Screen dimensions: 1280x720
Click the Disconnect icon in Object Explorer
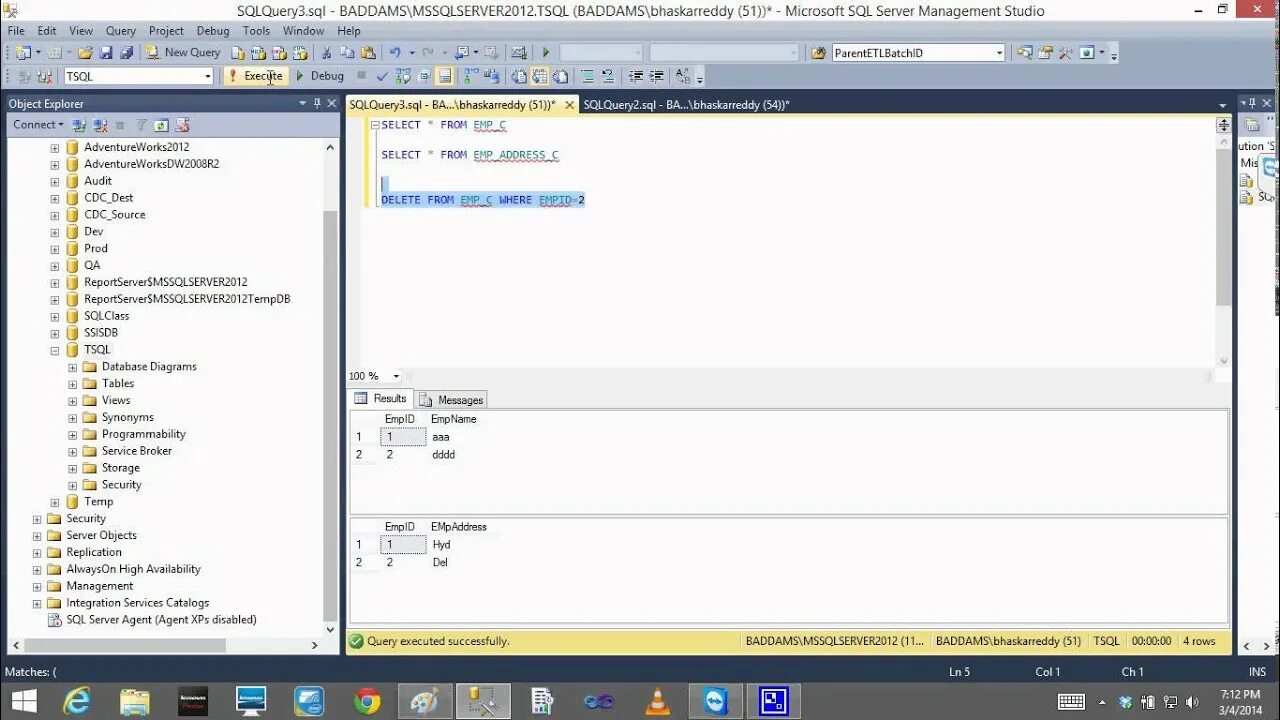(x=100, y=125)
